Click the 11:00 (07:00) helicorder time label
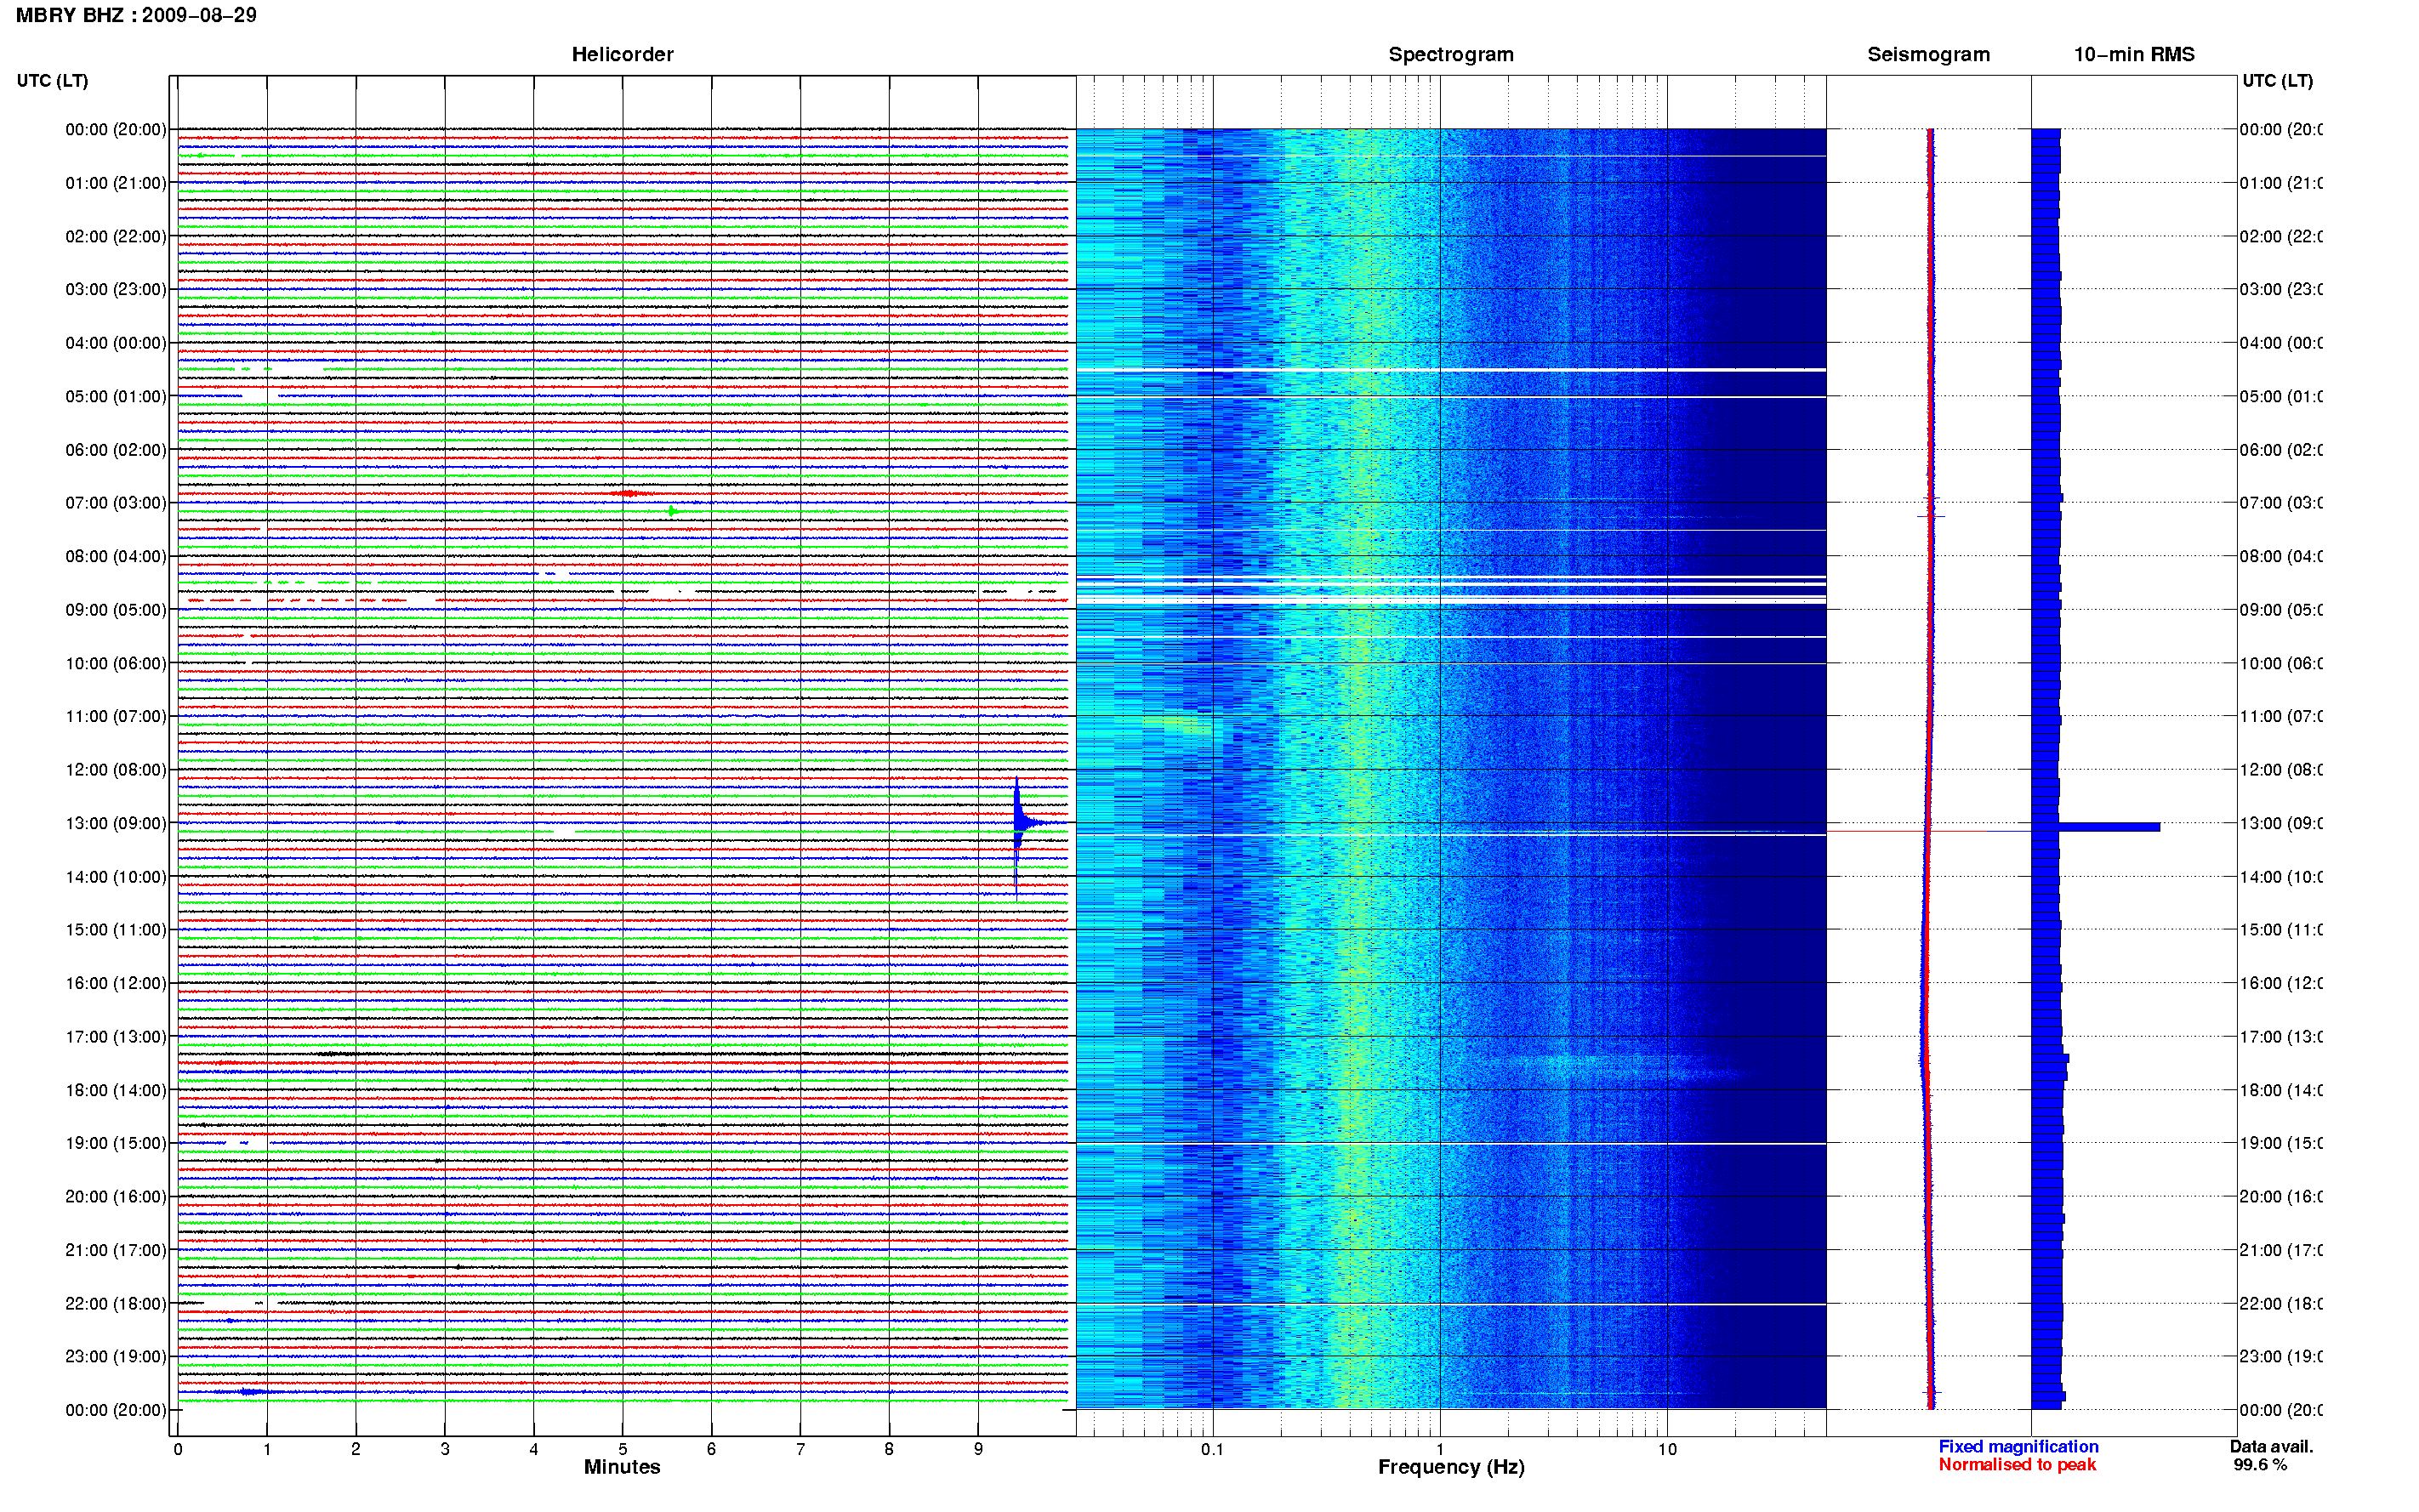This screenshot has height=1512, width=2419. tap(116, 716)
